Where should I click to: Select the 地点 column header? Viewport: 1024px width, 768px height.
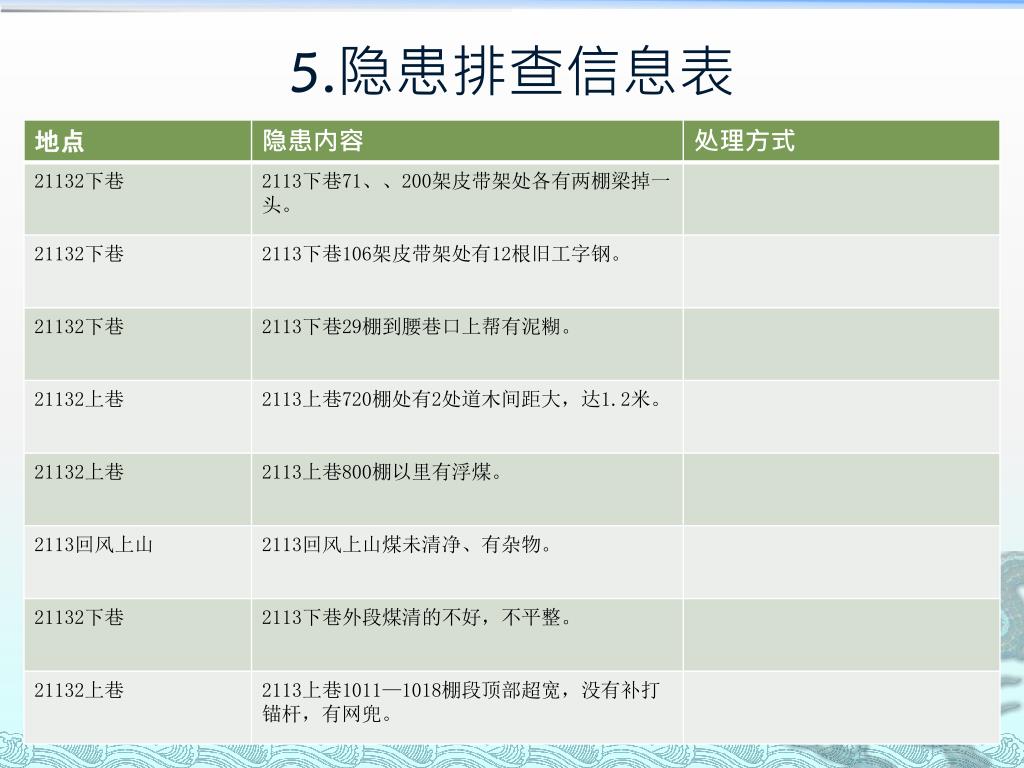(138, 140)
